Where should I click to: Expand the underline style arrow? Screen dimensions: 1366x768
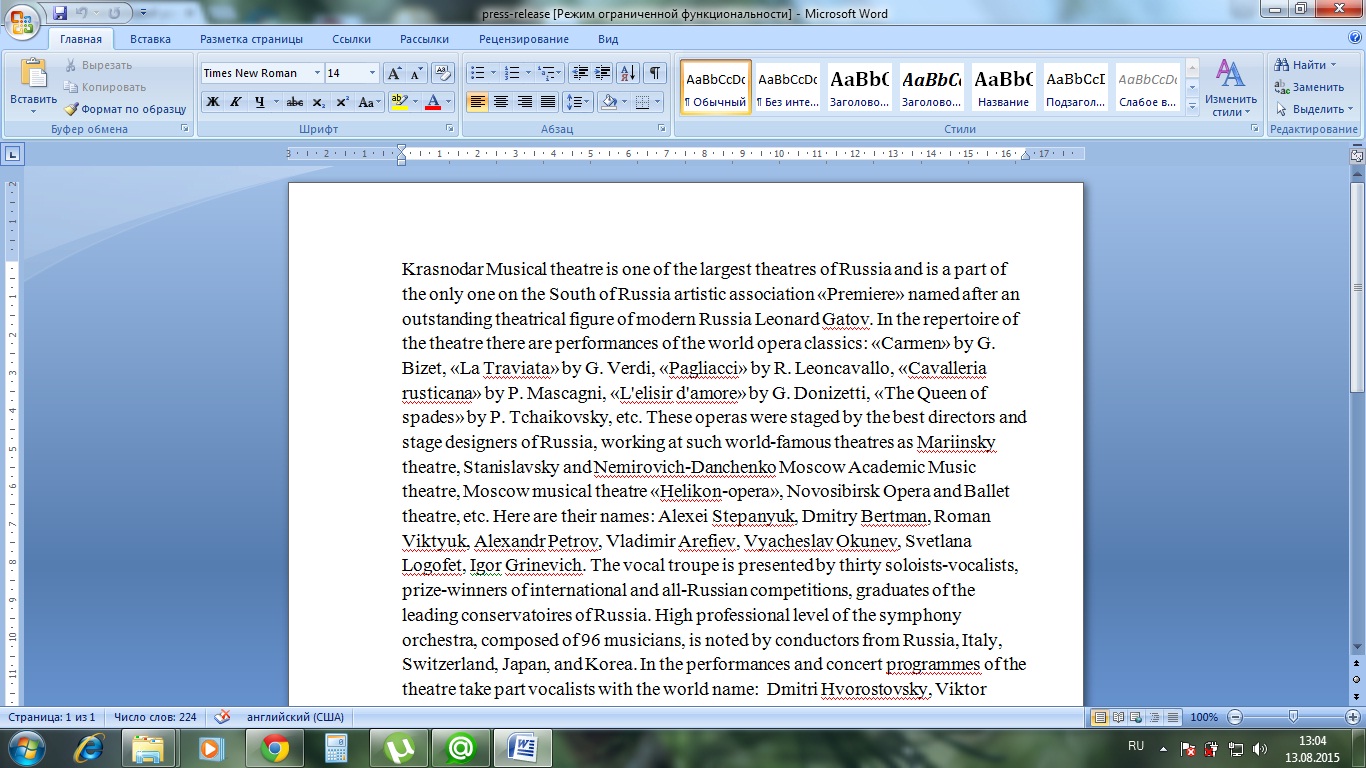tap(275, 102)
